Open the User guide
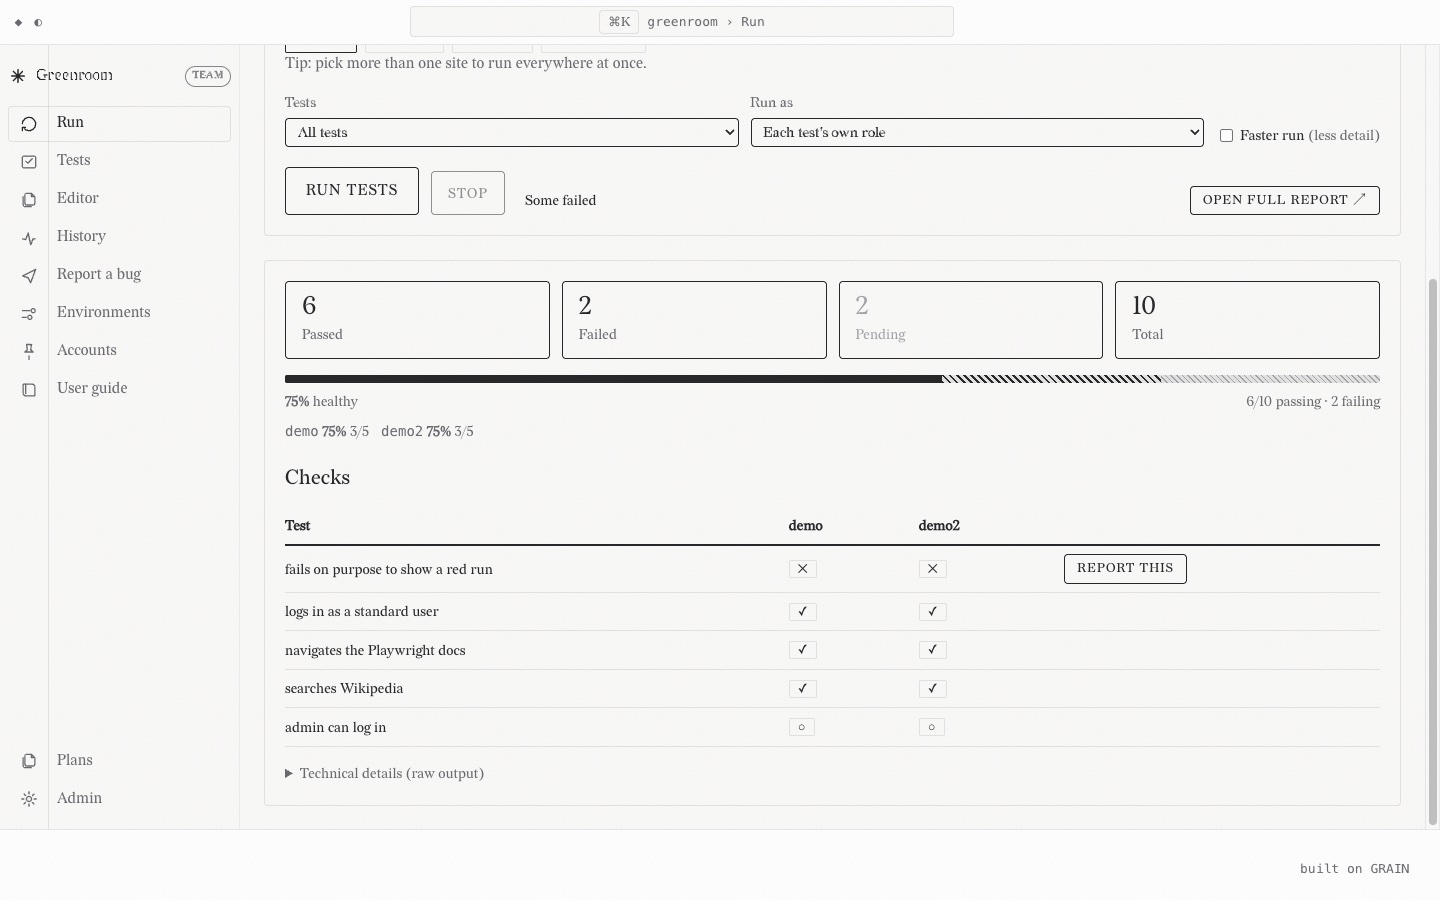 [120, 390]
